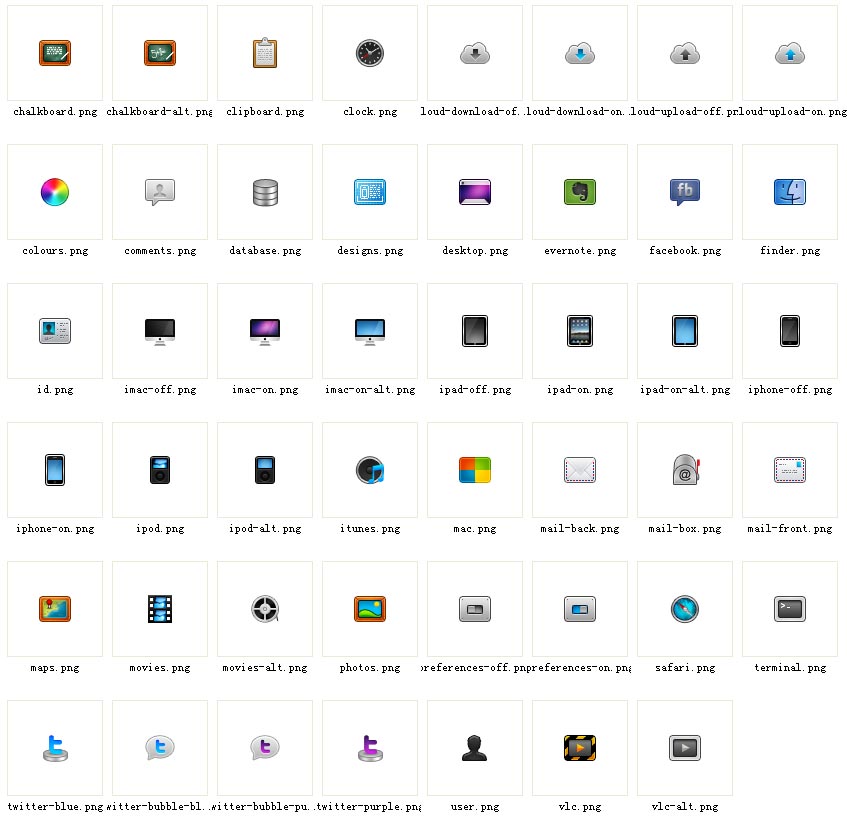Image resolution: width=847 pixels, height=826 pixels.
Task: Open the Safari compass icon
Action: click(x=685, y=609)
